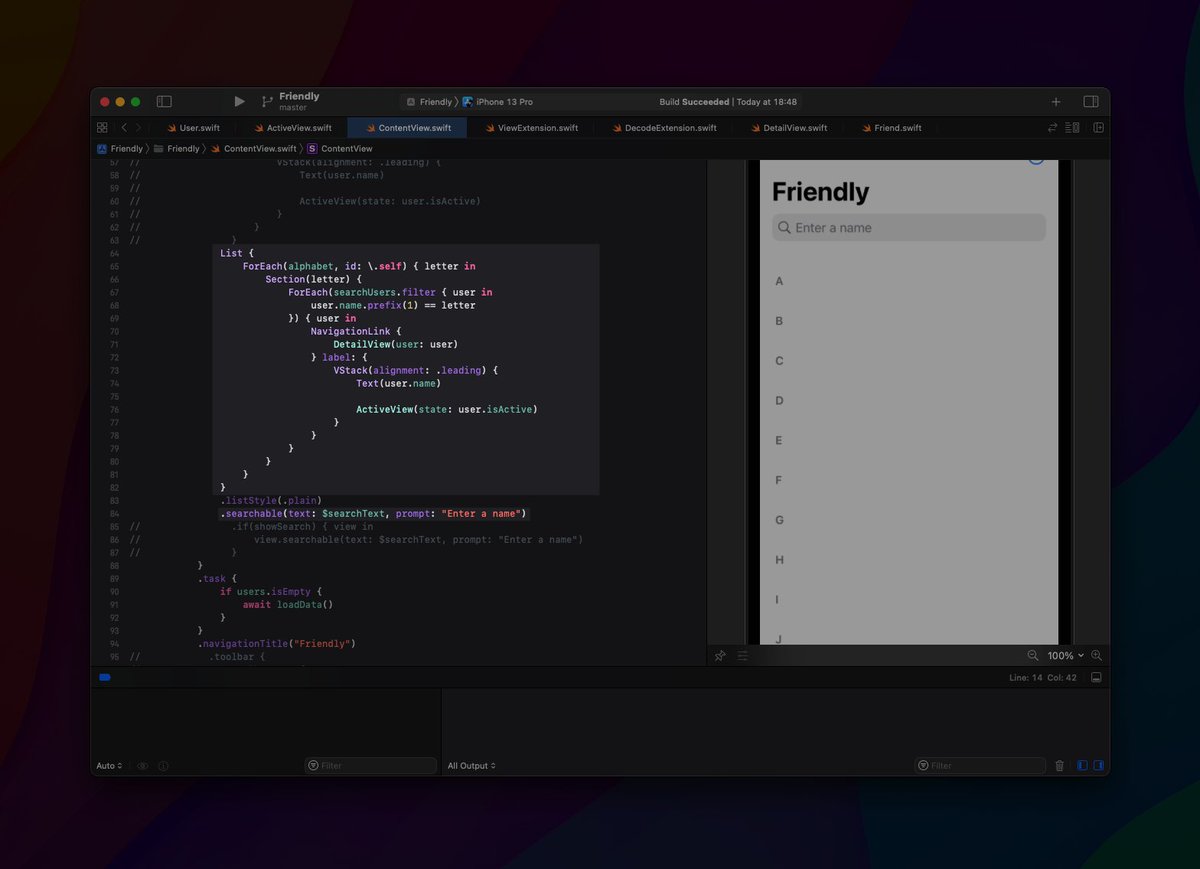Image resolution: width=1200 pixels, height=869 pixels.
Task: Click ContentView.swift in the breadcrumb path
Action: [x=259, y=149]
